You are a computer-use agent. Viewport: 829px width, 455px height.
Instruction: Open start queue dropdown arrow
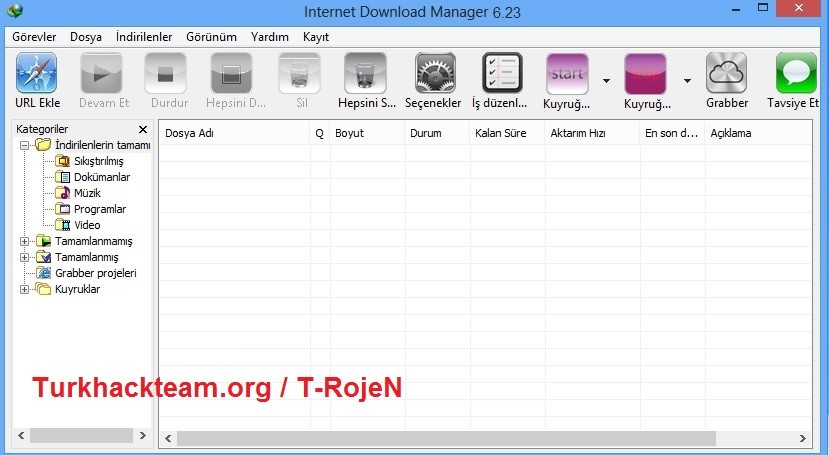point(606,81)
